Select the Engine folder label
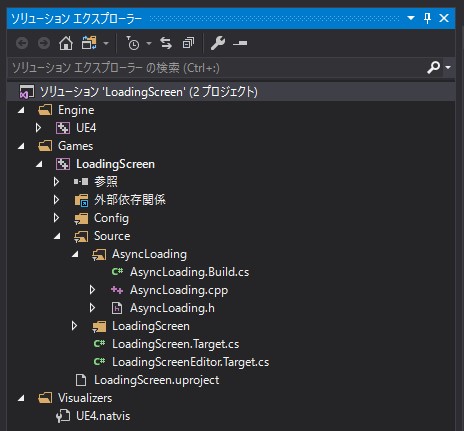This screenshot has height=431, width=464. click(x=76, y=110)
